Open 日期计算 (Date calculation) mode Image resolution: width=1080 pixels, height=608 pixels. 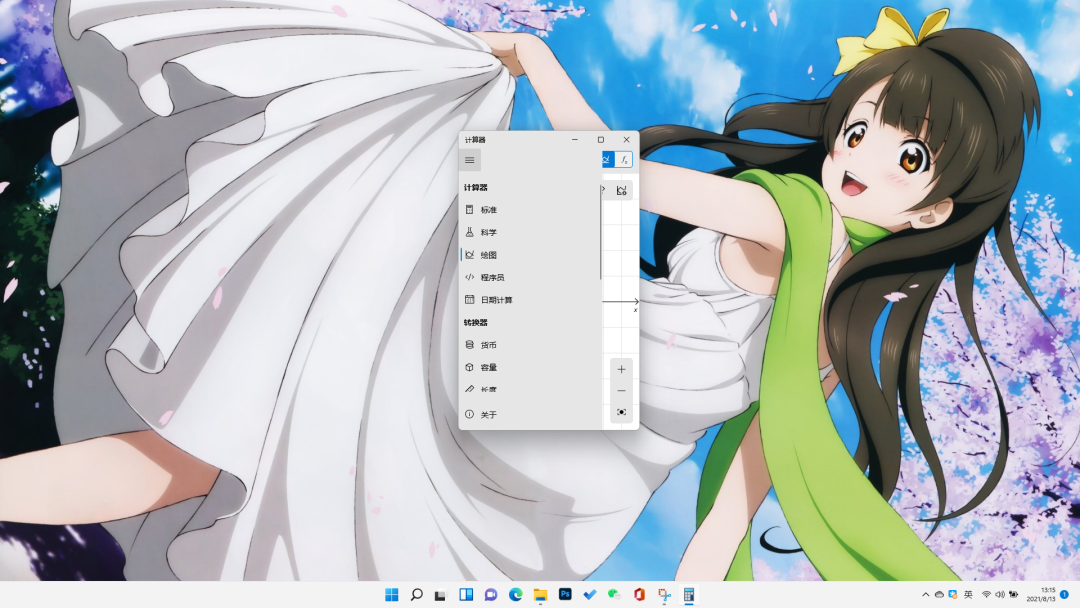[495, 300]
